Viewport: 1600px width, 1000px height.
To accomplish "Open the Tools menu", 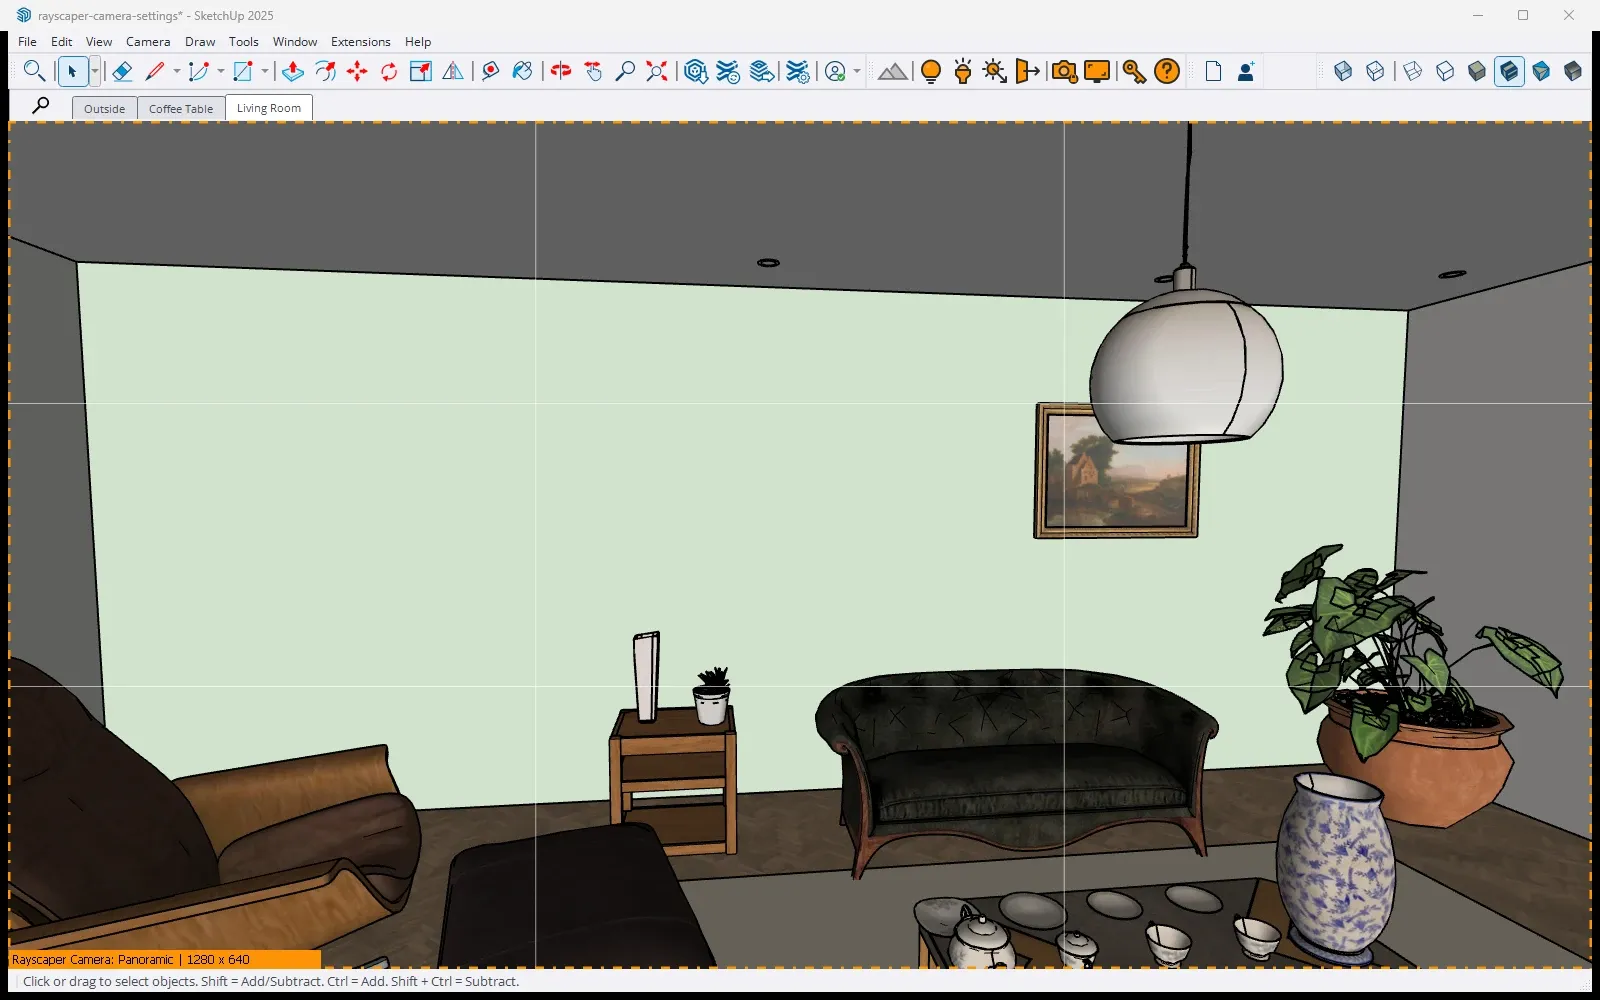I will pos(244,42).
